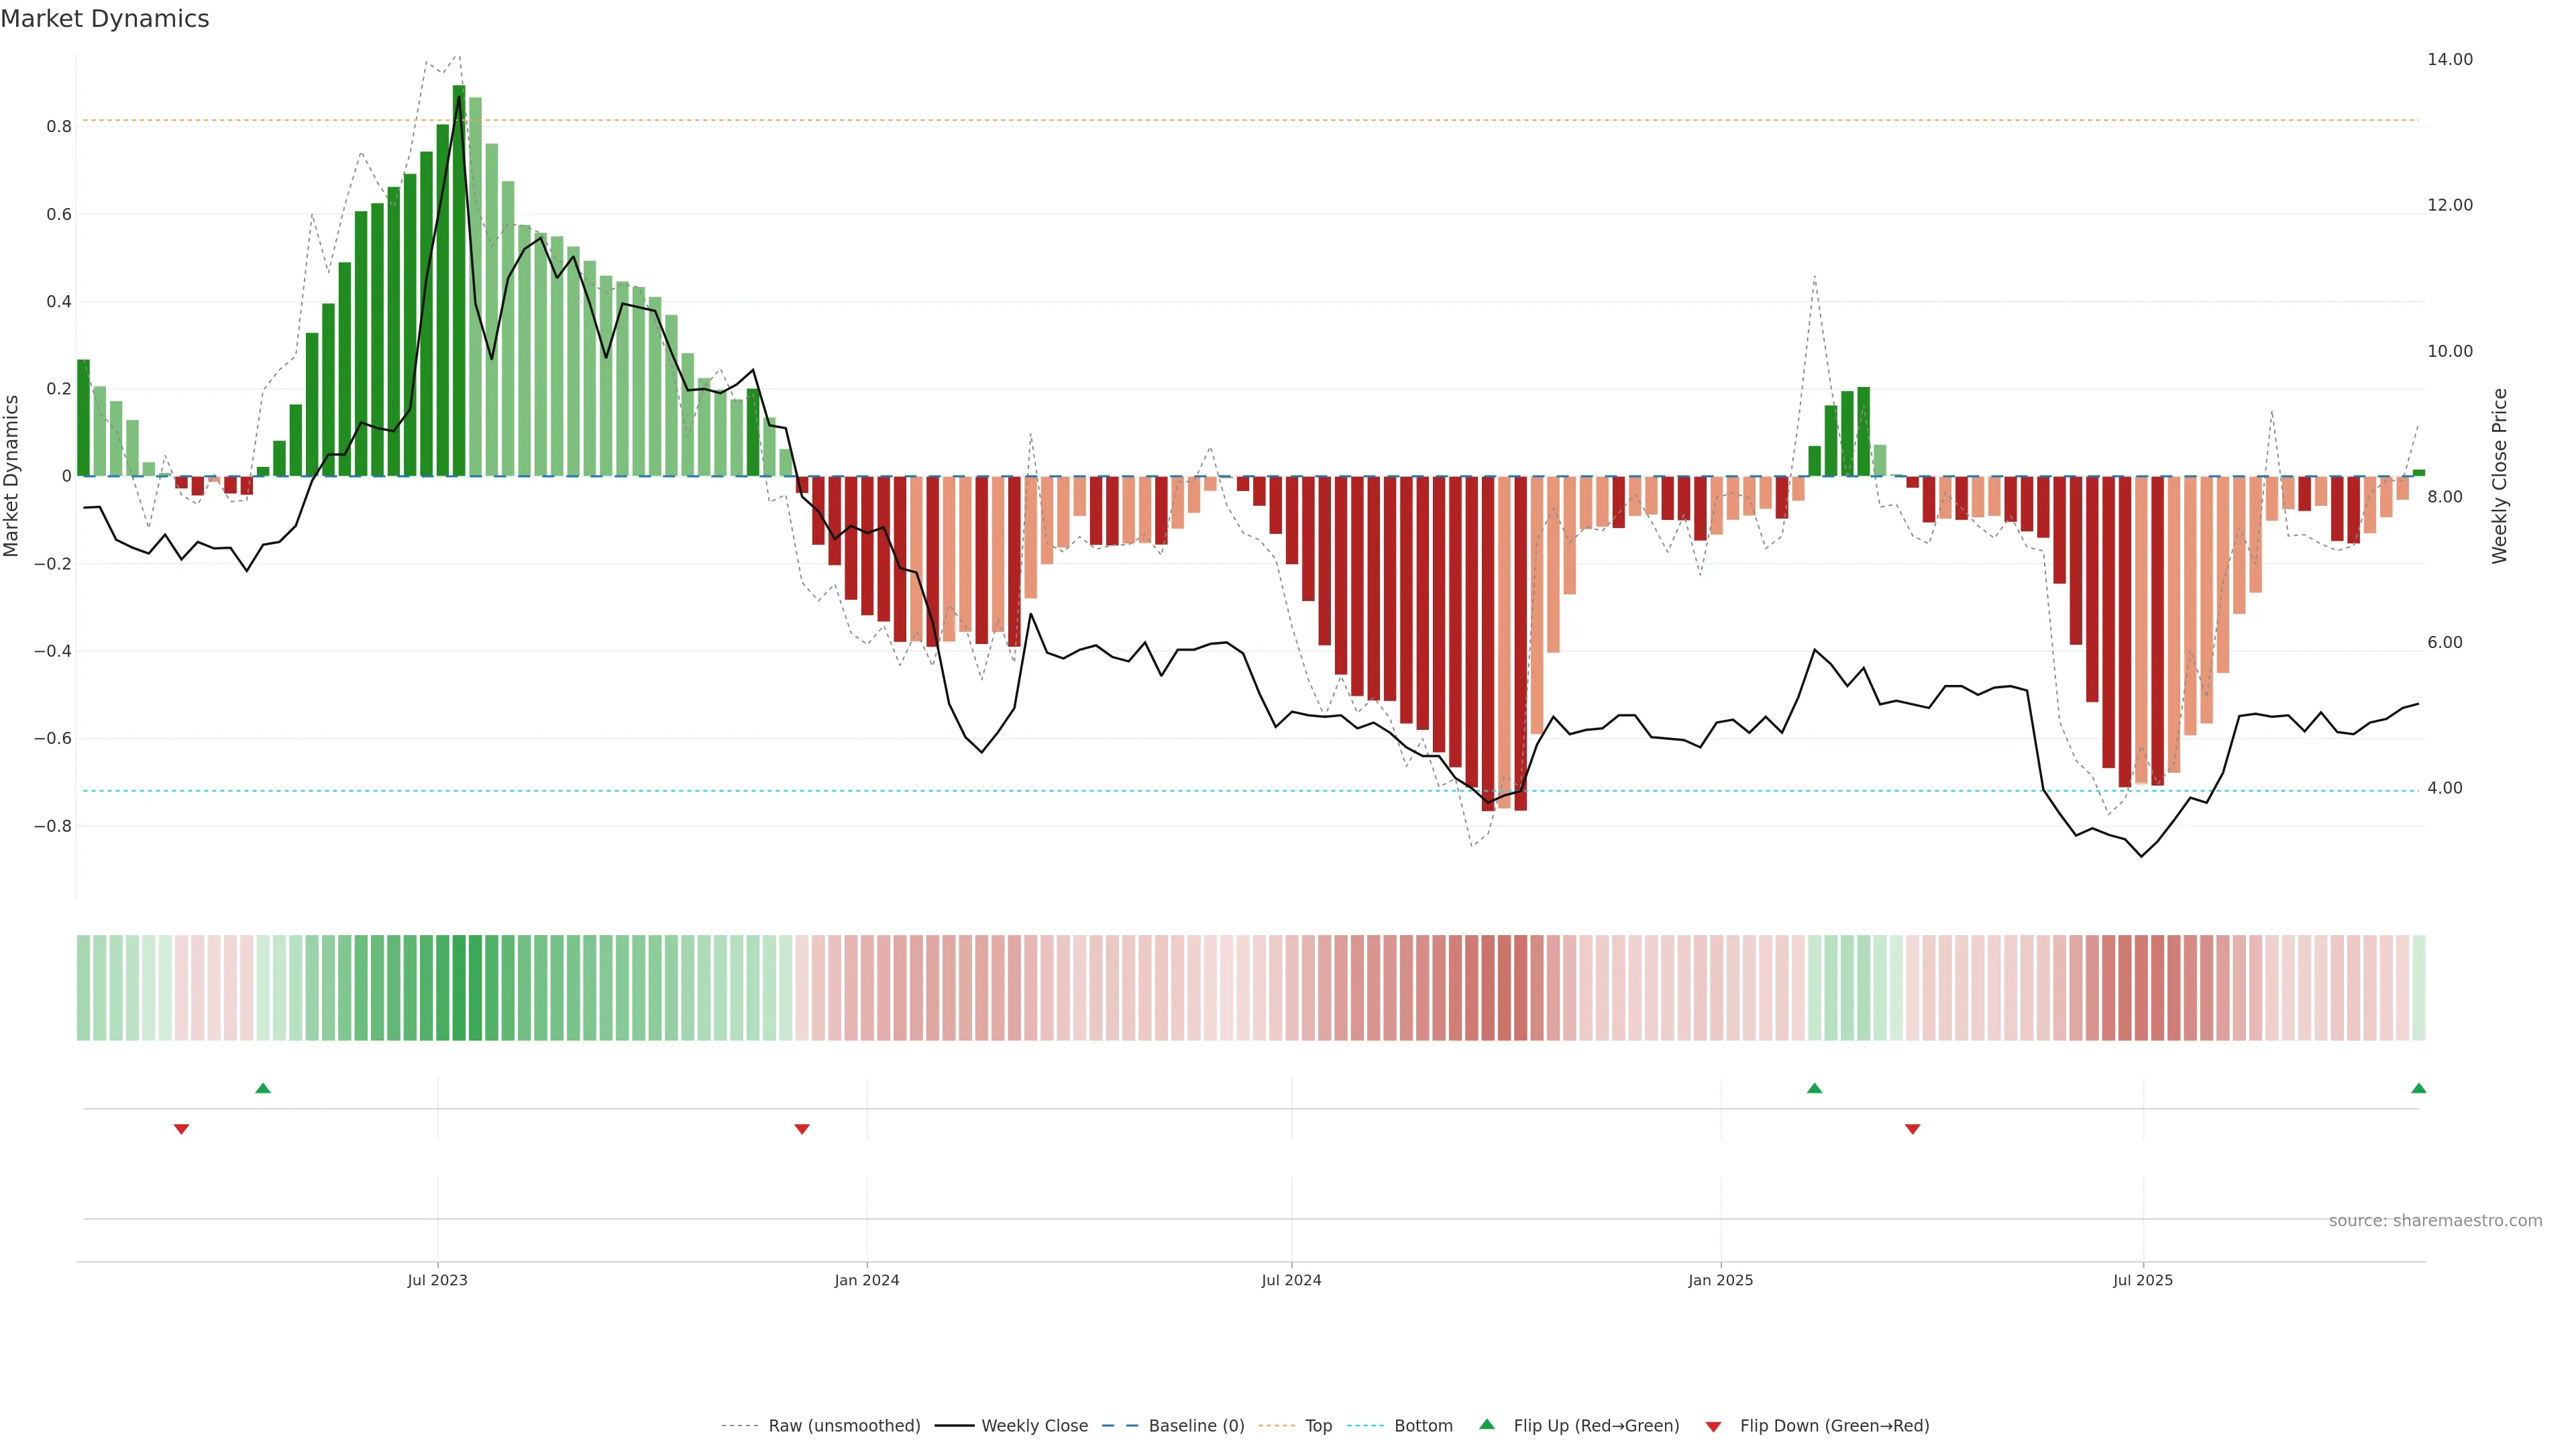Click the Jul 2025 axis label
Image resolution: width=2576 pixels, height=1449 pixels.
2142,1280
